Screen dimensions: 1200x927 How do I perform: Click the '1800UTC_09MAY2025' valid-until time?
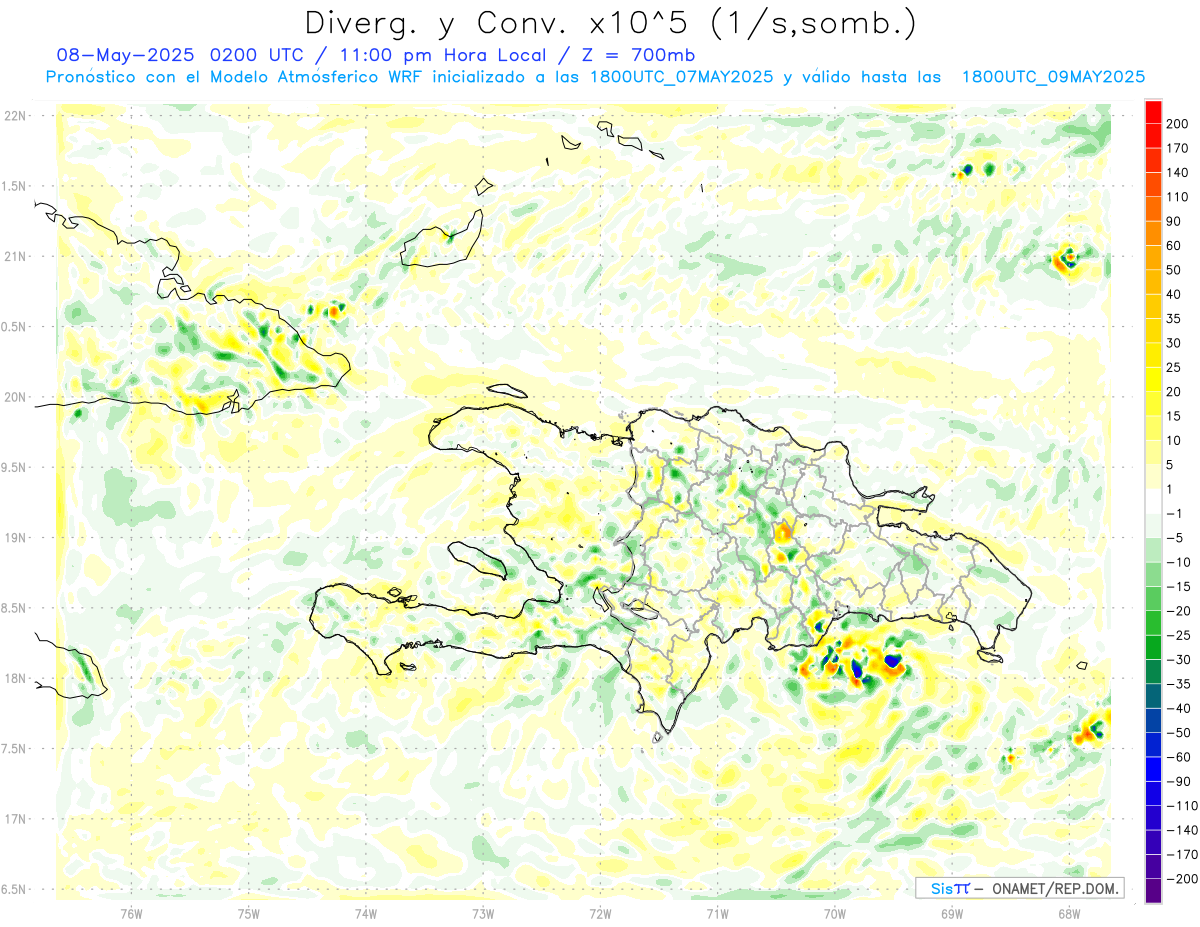(x=1053, y=77)
